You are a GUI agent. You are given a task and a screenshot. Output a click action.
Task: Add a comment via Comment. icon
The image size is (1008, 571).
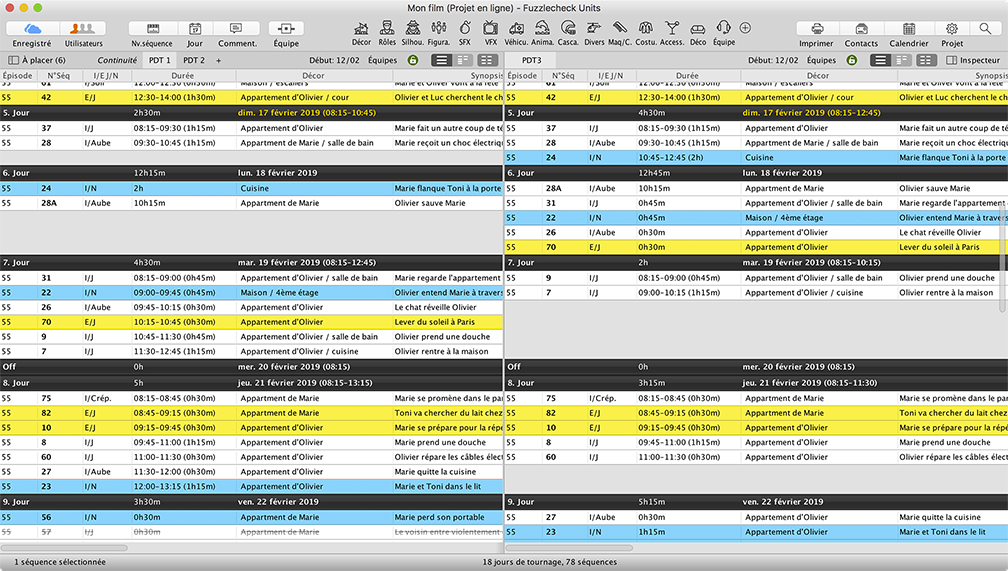pos(237,28)
